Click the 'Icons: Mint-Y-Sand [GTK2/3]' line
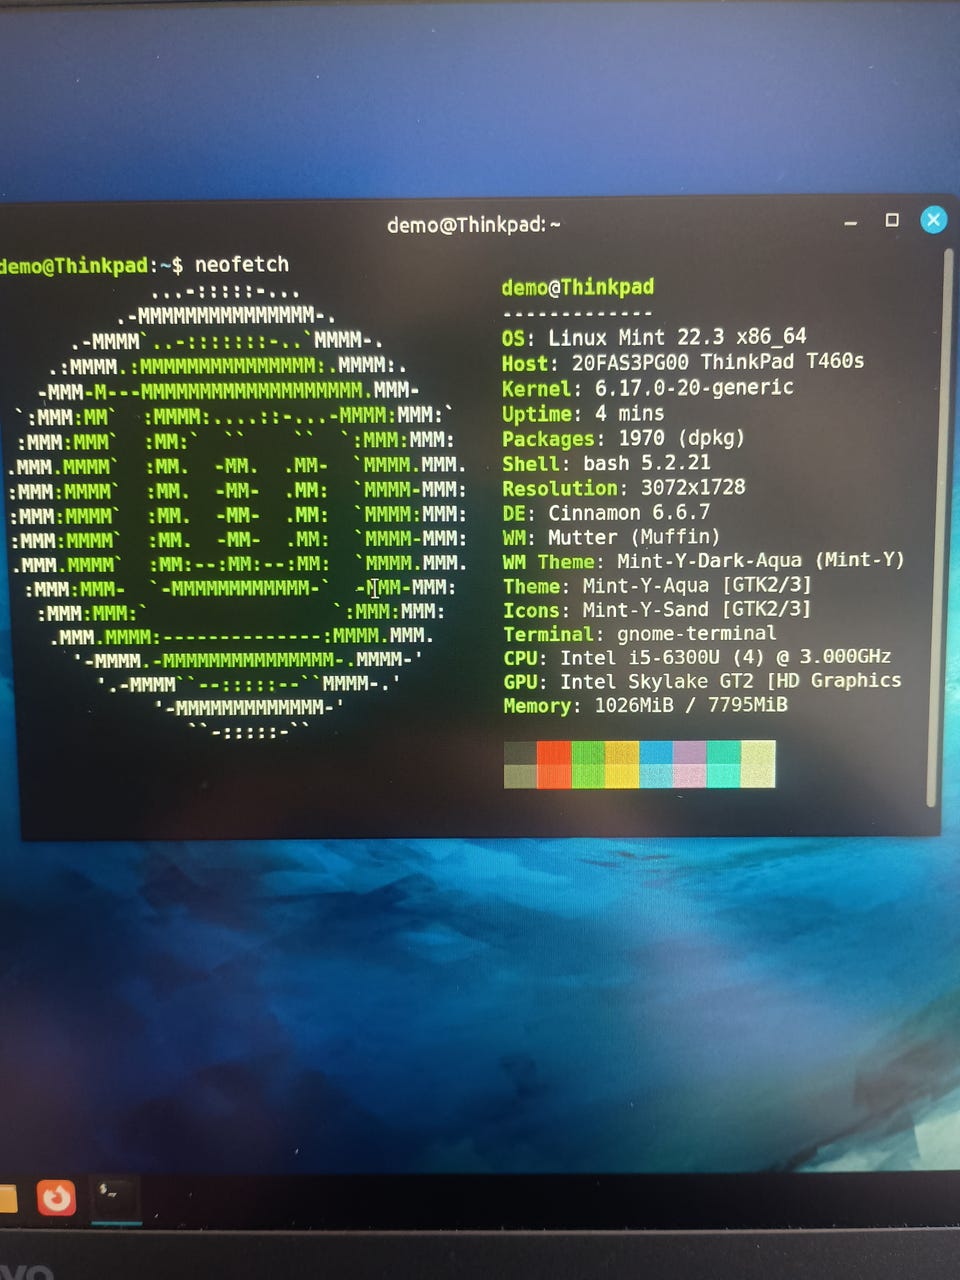 [657, 610]
